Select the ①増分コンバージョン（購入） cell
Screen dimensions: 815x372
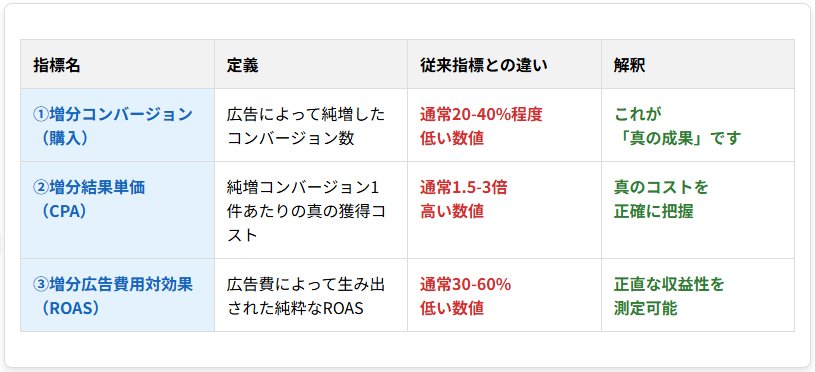click(117, 125)
